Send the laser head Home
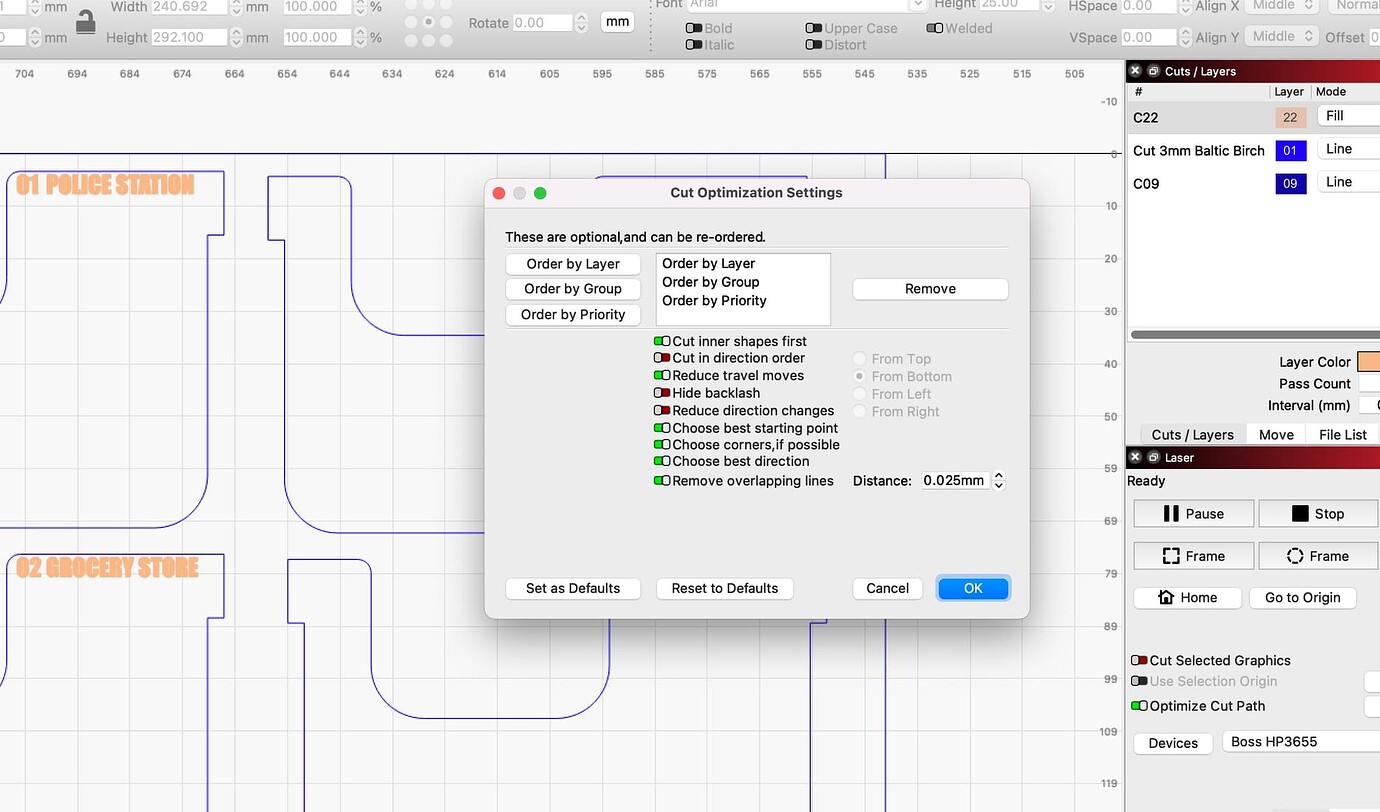 [1187, 597]
